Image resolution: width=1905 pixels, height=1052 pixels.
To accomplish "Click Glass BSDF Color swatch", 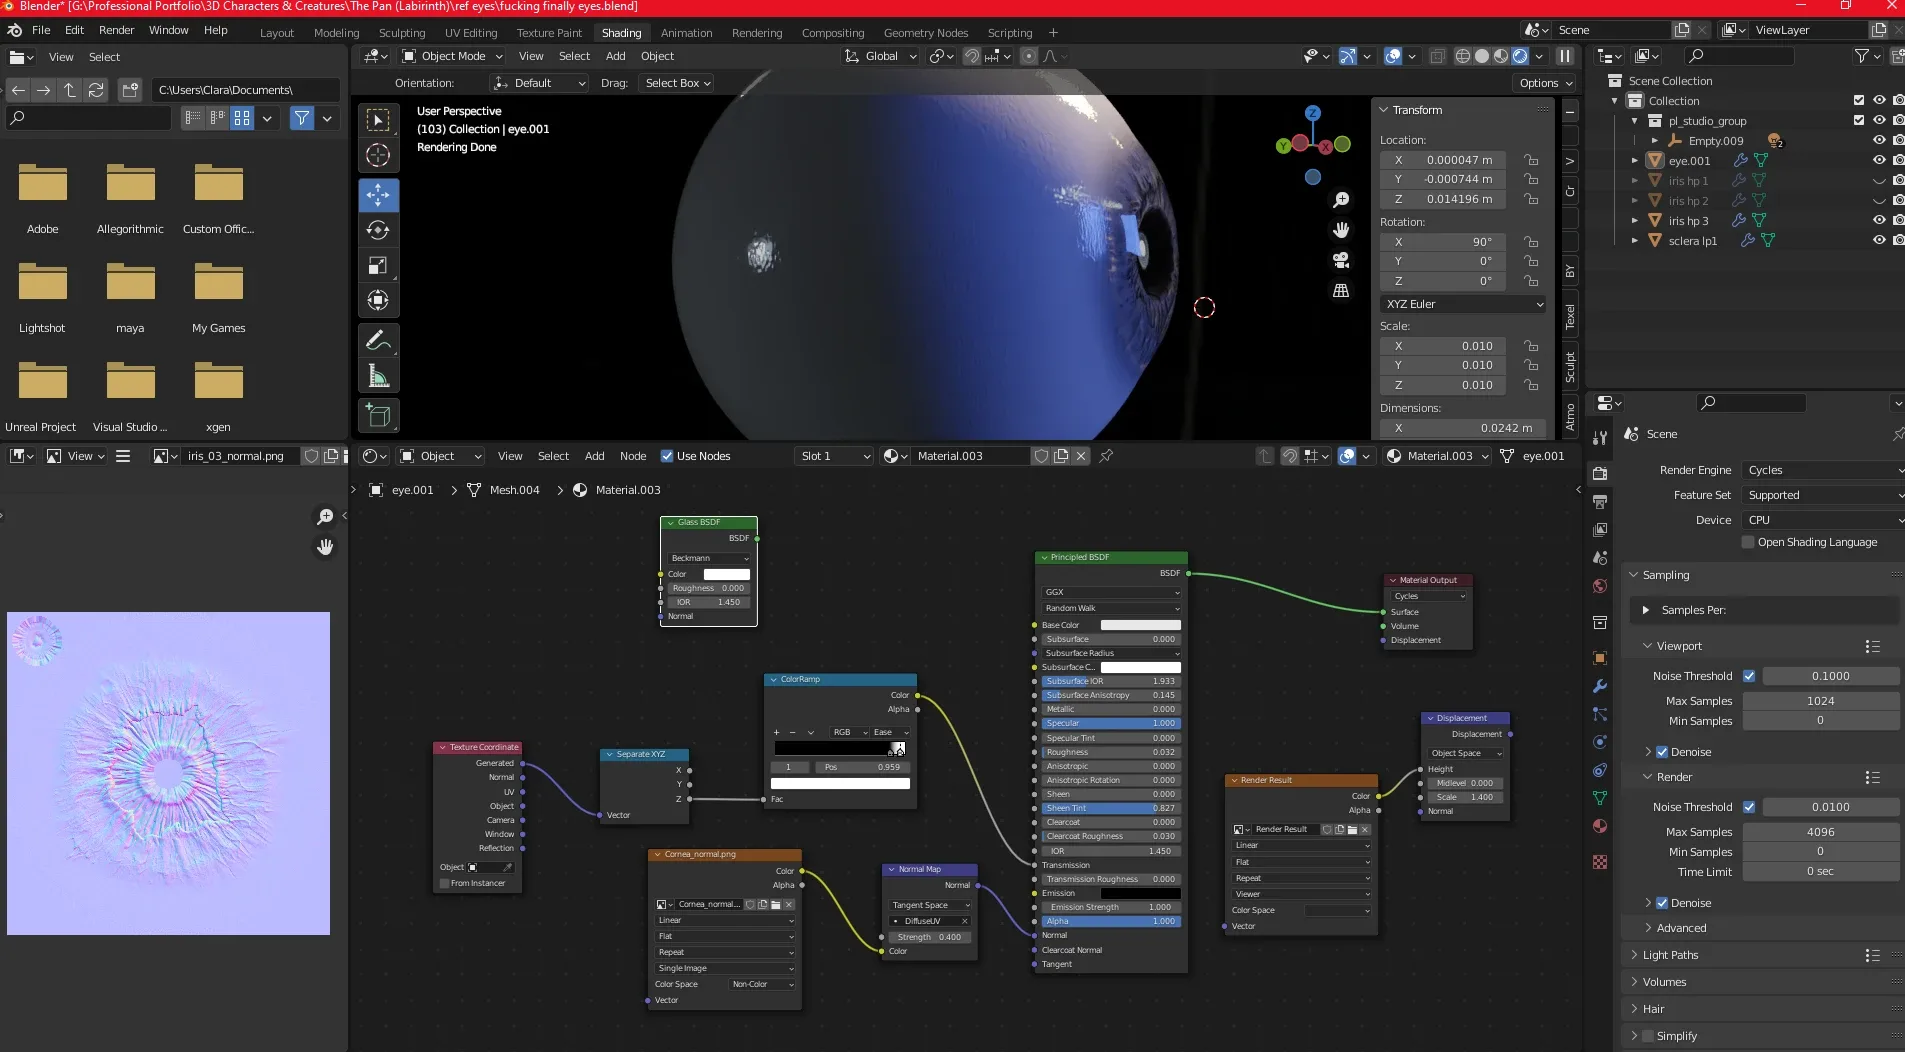I will click(727, 574).
